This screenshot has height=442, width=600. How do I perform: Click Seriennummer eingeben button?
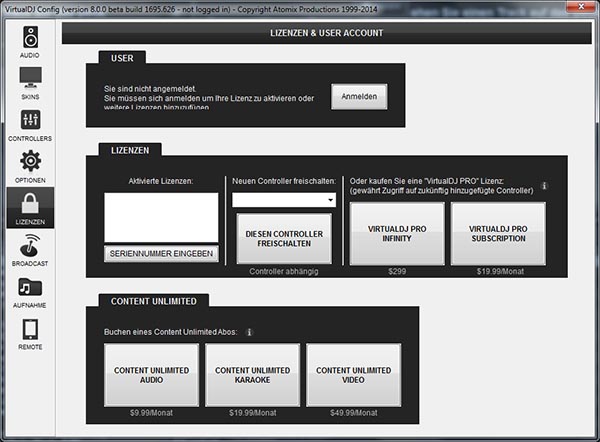(x=161, y=254)
